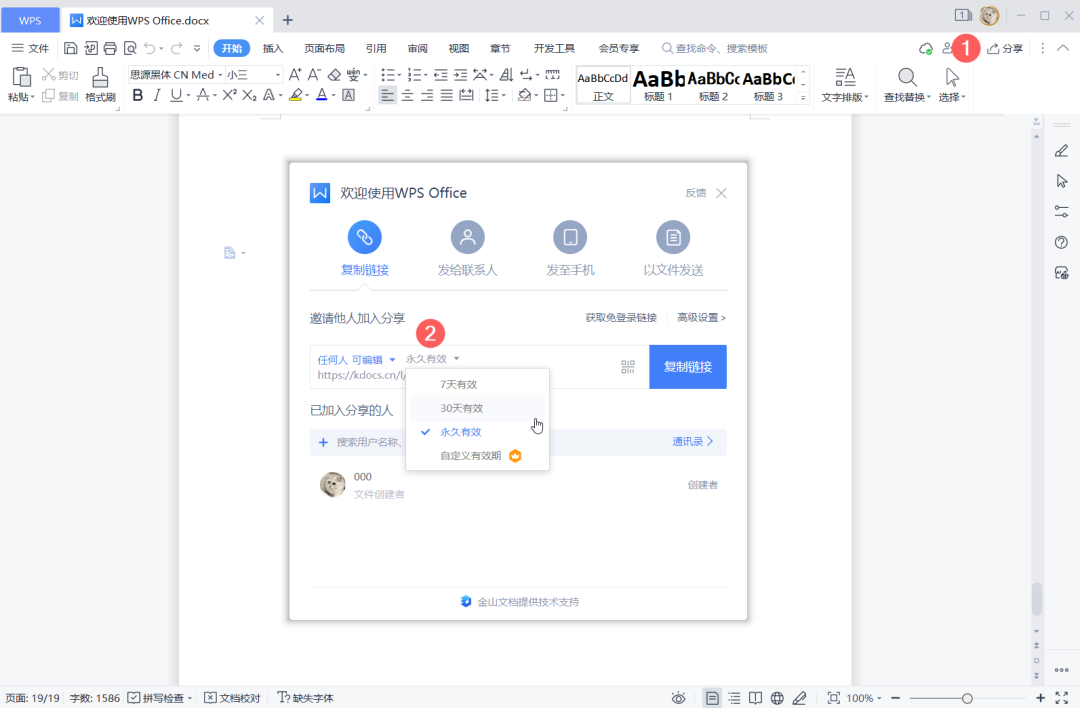Toggle superscript formatting

point(229,96)
